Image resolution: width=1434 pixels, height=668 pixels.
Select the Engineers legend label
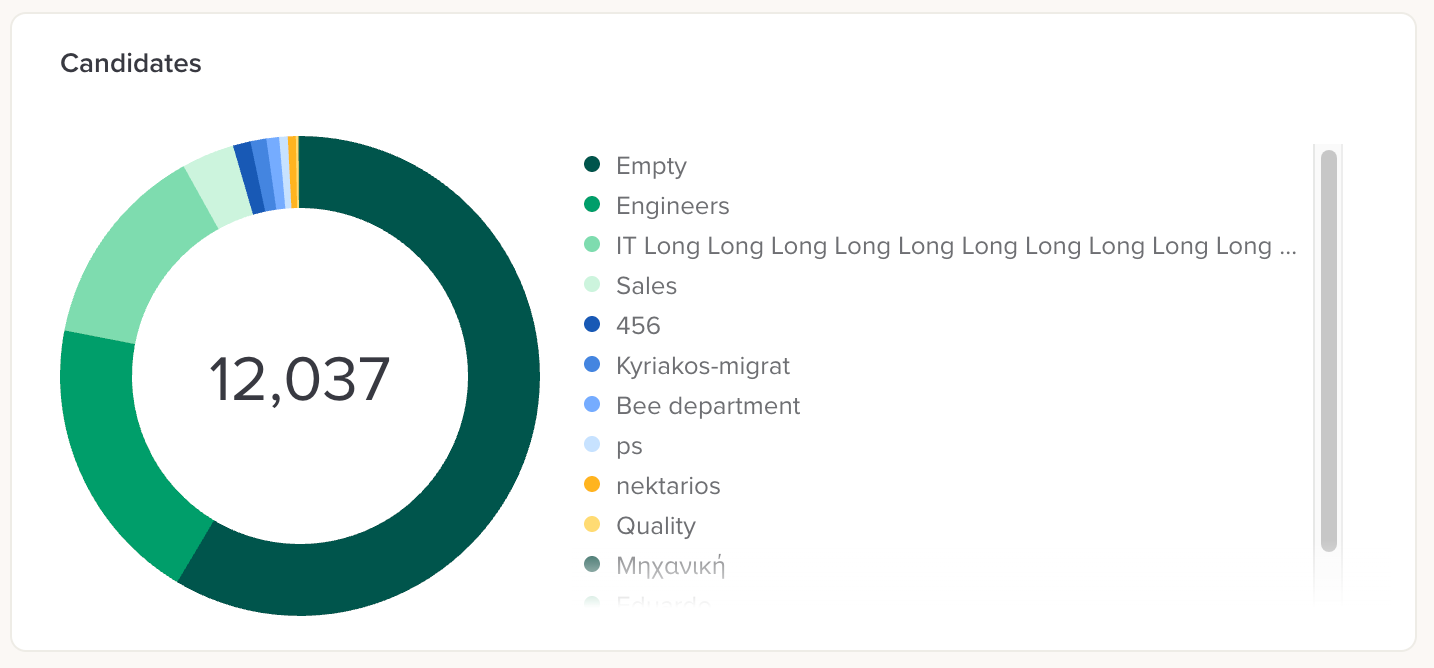[x=672, y=206]
